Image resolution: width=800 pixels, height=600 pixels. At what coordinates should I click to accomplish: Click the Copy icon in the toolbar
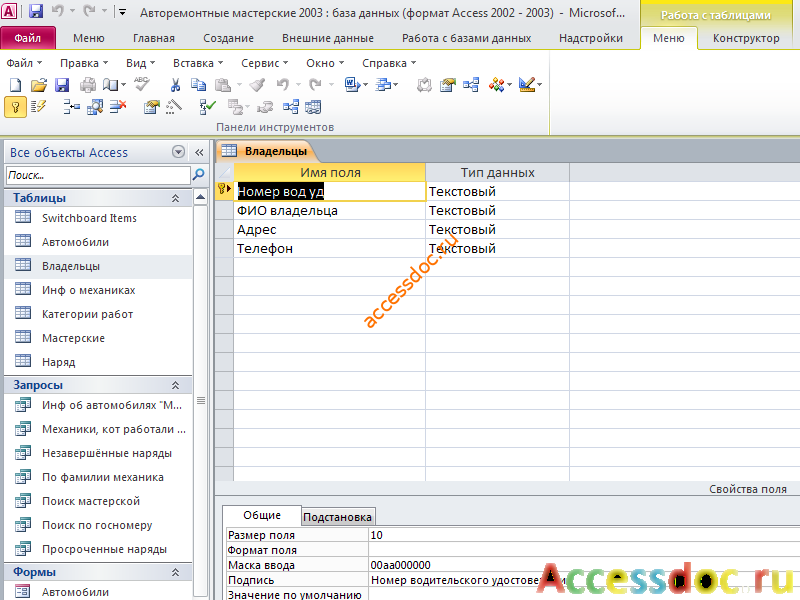tap(198, 85)
